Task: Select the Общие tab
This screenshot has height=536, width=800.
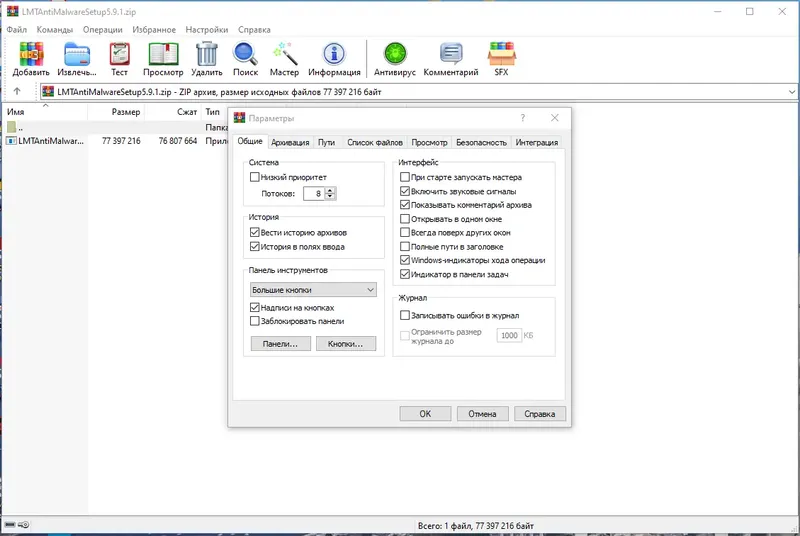Action: pos(250,141)
